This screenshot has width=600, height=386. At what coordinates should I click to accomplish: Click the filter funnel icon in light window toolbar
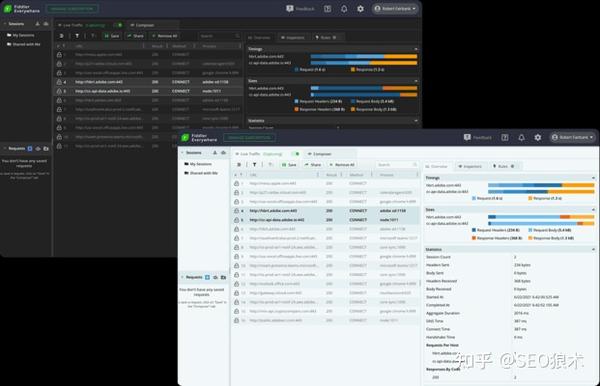[x=254, y=164]
